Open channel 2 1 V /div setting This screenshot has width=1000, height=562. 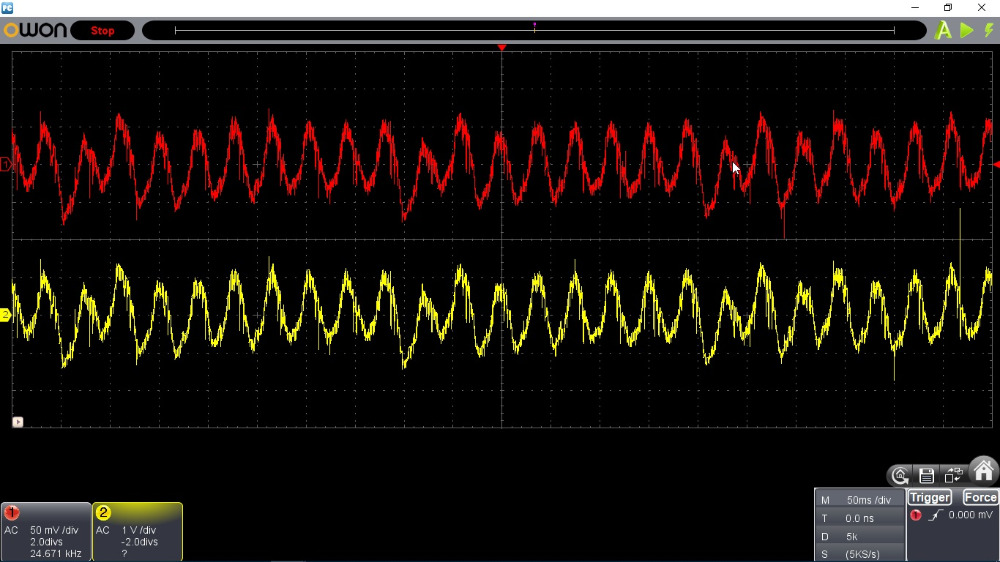(x=138, y=530)
